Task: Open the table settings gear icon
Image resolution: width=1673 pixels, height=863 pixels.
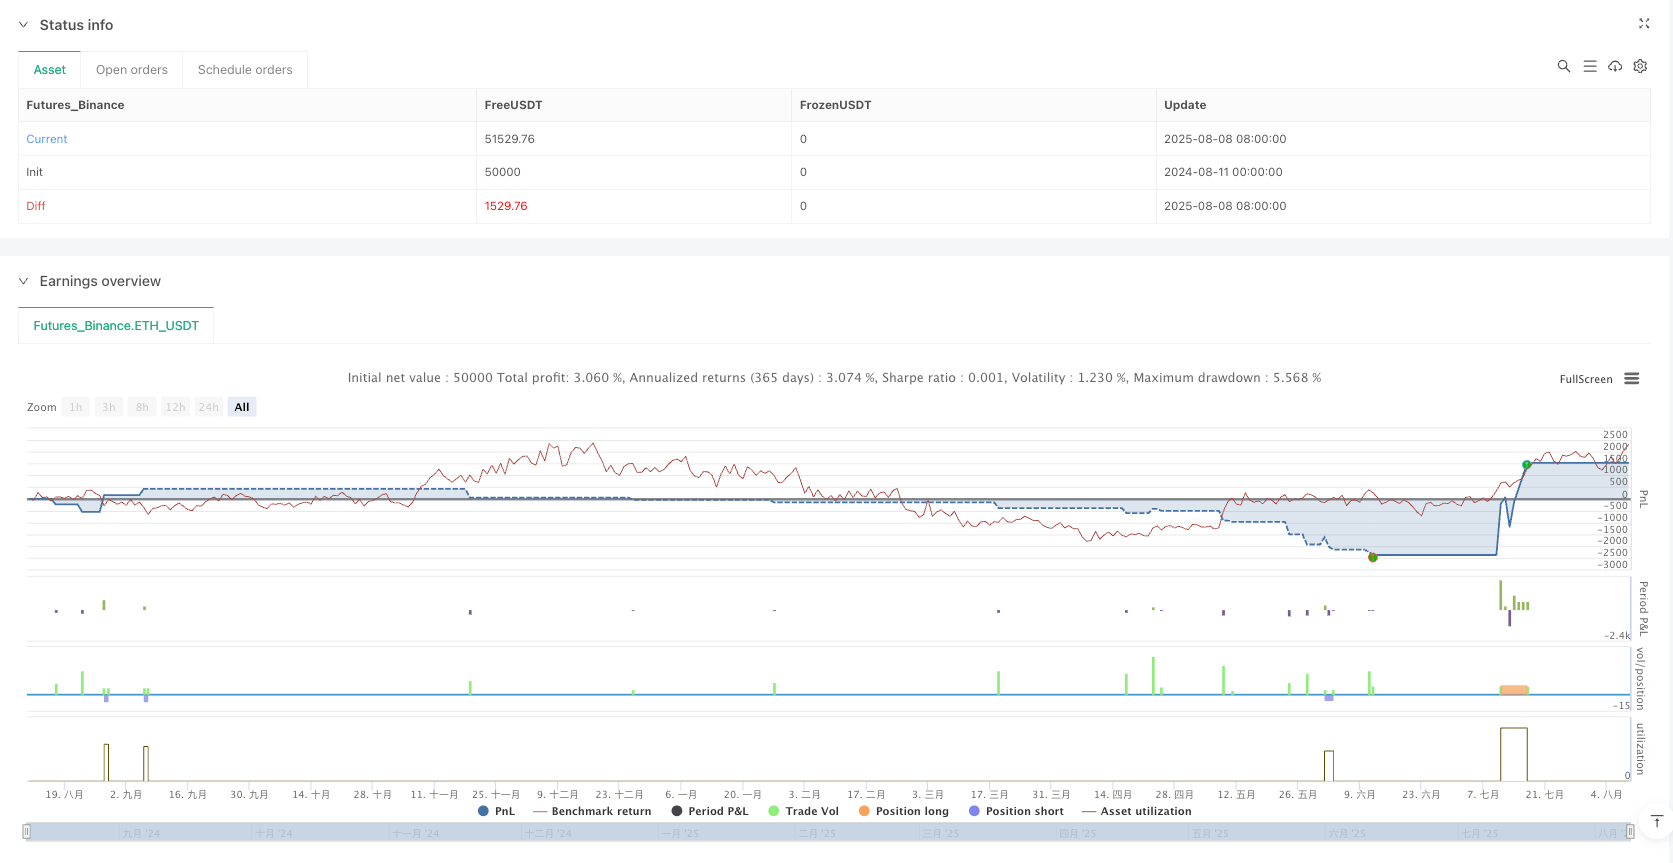Action: [1640, 66]
